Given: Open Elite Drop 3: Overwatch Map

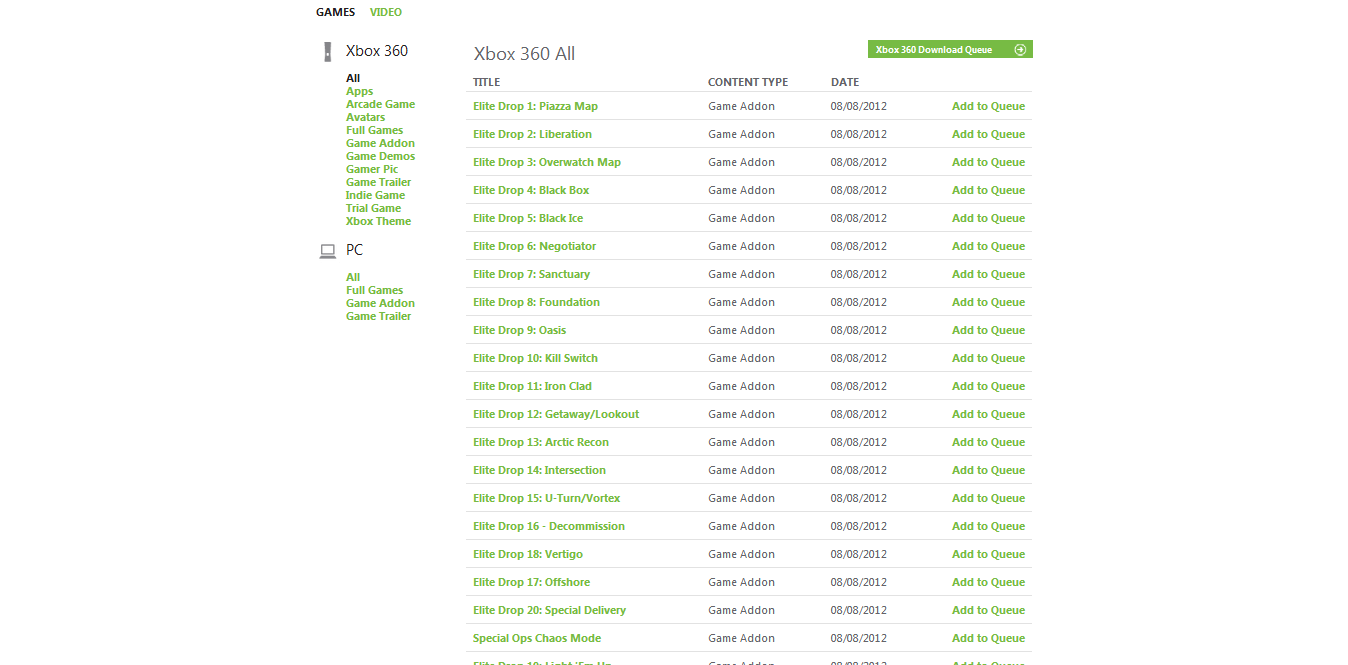Looking at the screenshot, I should point(547,162).
